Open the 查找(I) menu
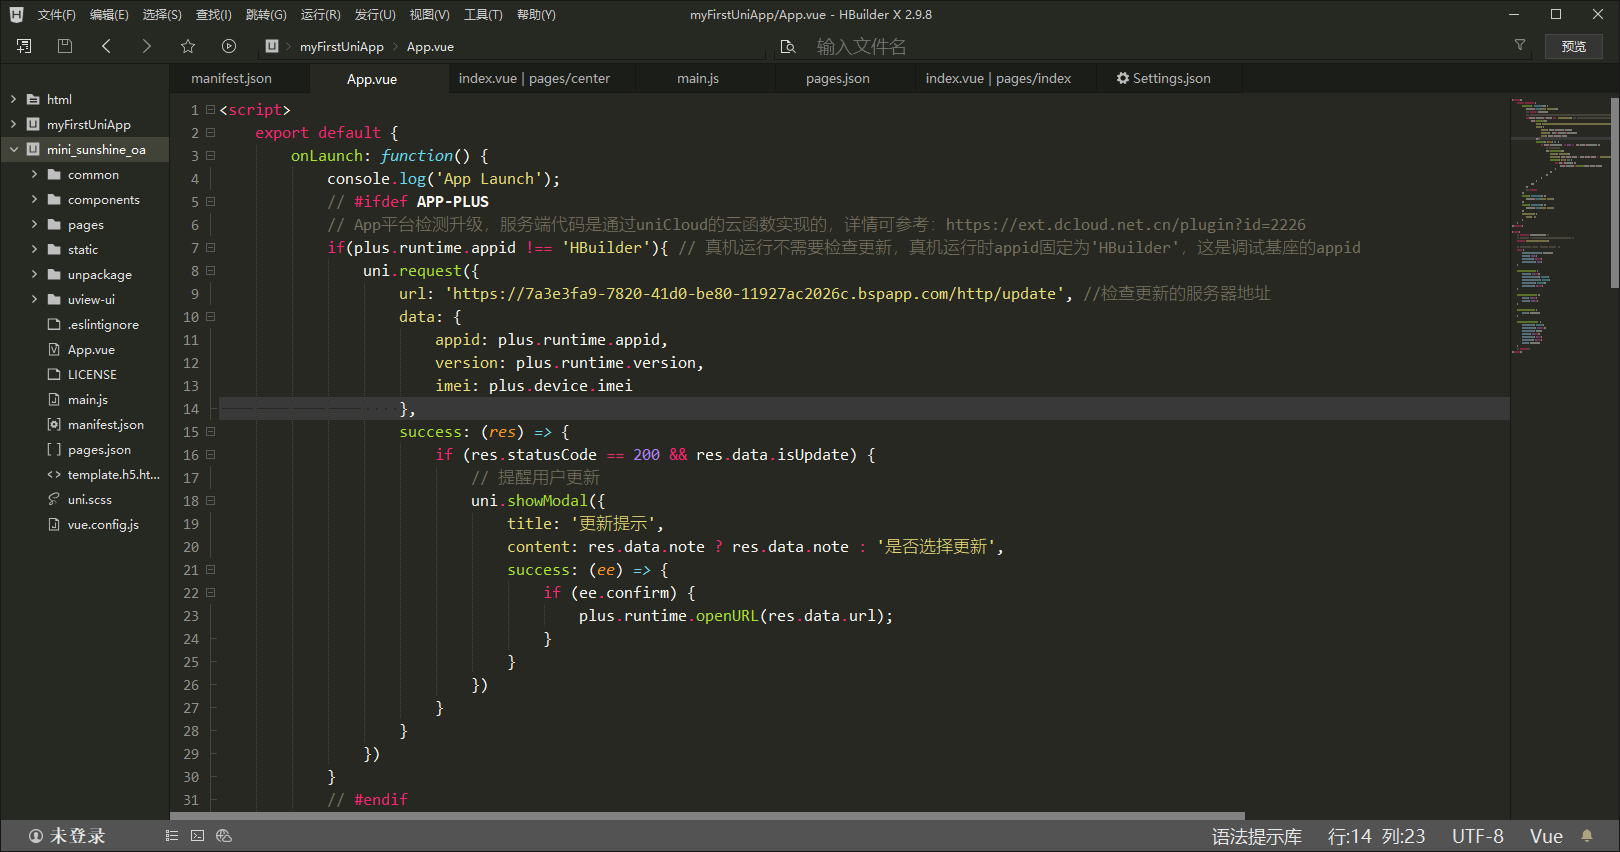Screen dimensions: 1620x852 (213, 15)
